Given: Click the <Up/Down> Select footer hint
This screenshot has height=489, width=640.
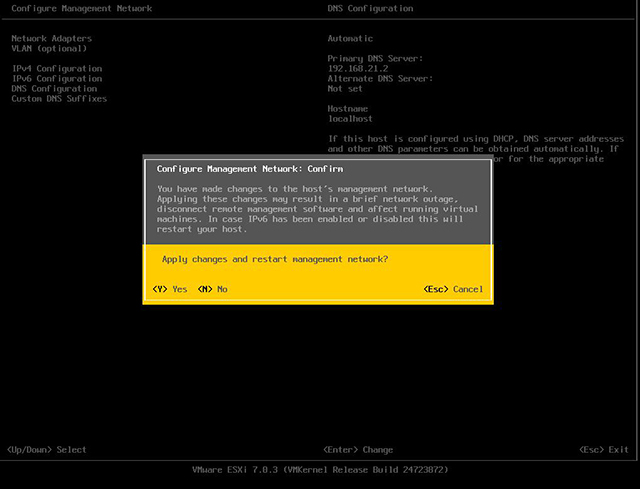Looking at the screenshot, I should [x=47, y=450].
